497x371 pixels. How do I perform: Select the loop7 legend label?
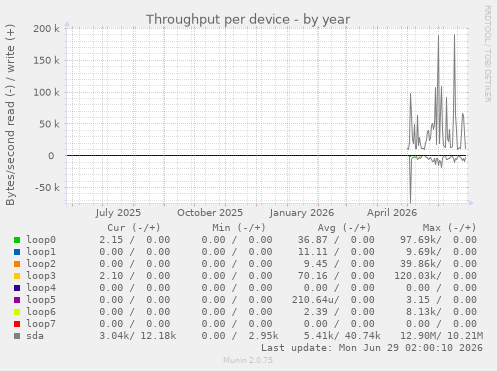[41, 324]
